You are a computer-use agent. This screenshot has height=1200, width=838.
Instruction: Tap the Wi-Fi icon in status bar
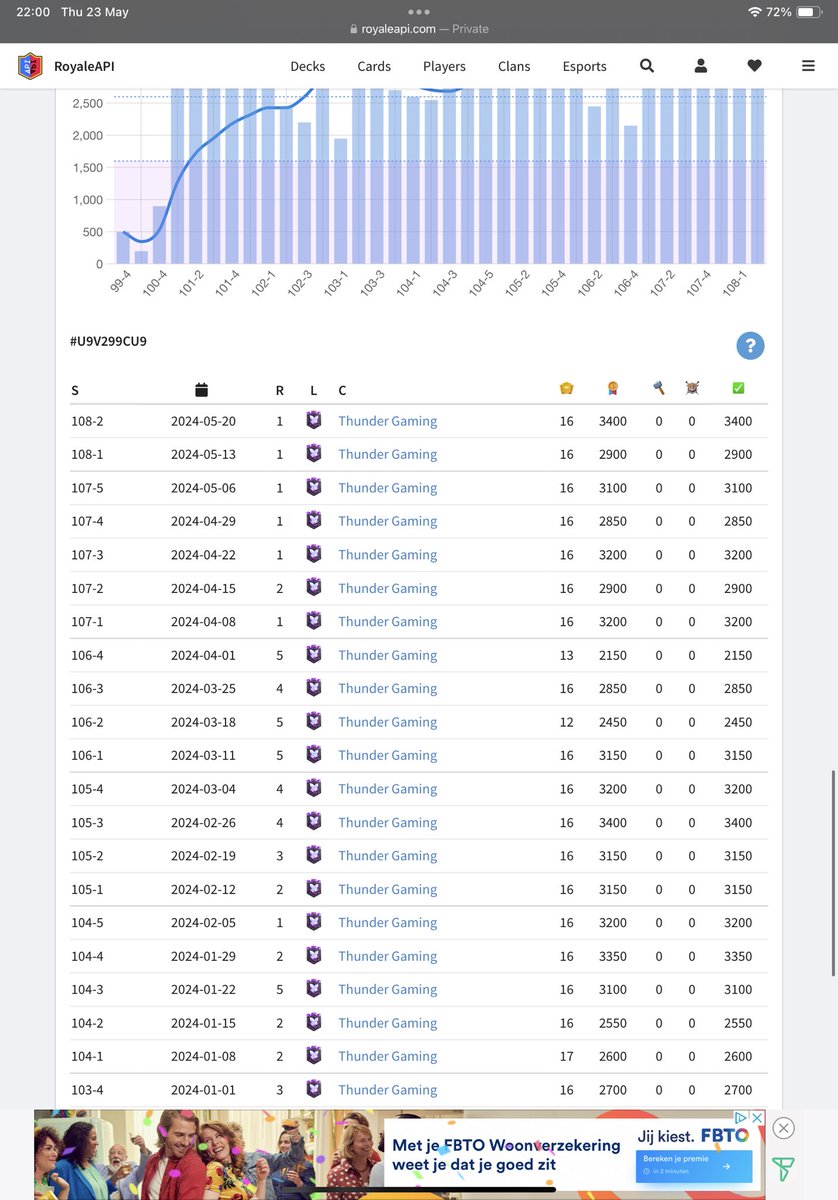click(755, 12)
